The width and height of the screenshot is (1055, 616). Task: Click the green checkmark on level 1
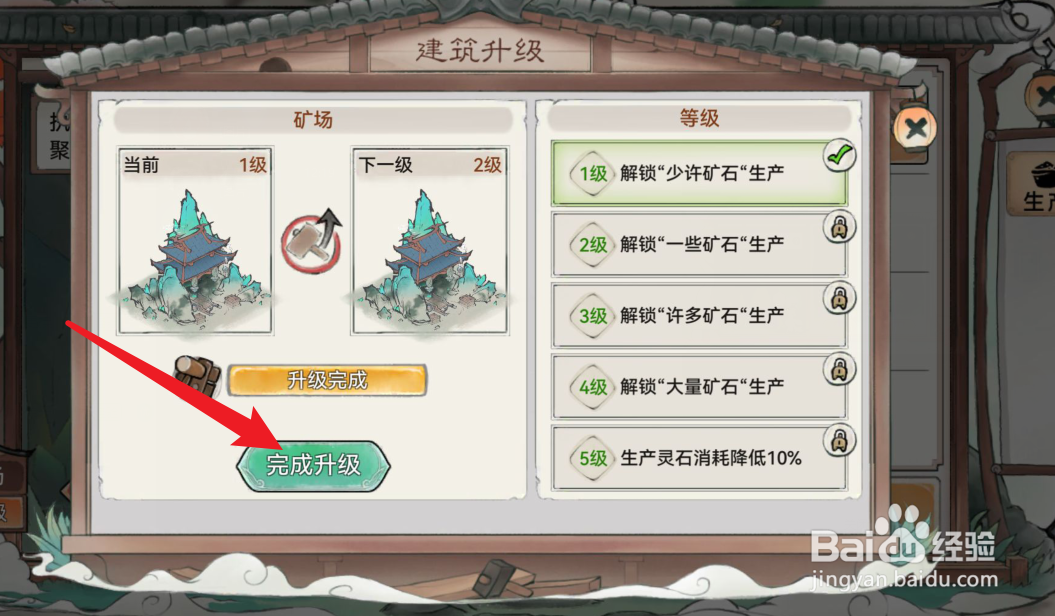(839, 157)
